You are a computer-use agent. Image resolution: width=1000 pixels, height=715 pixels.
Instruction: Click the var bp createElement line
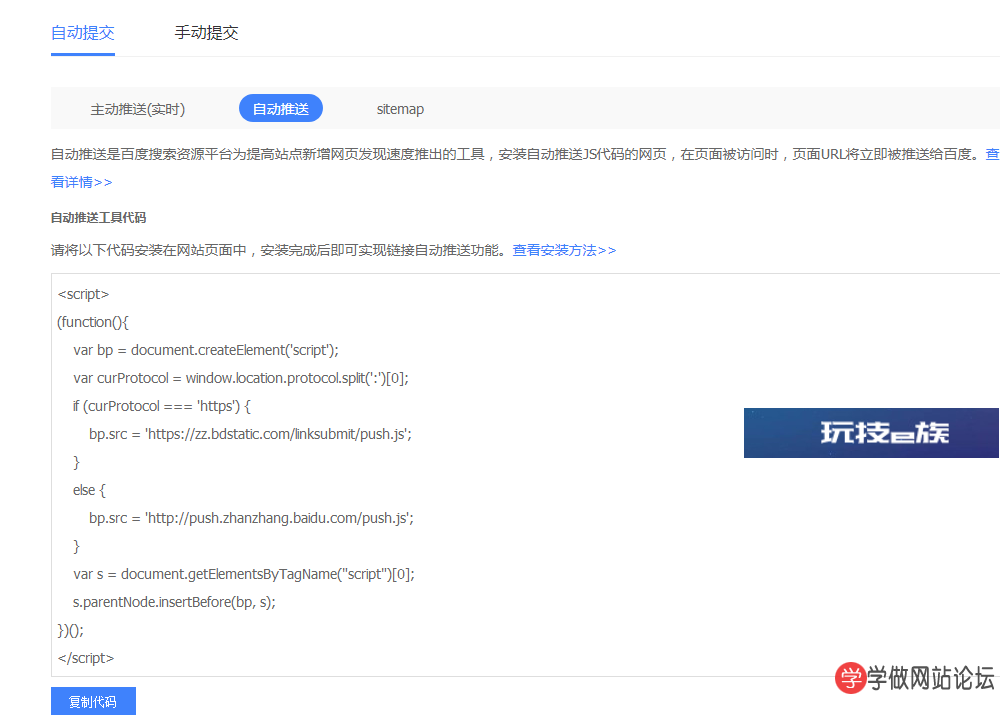tap(206, 350)
